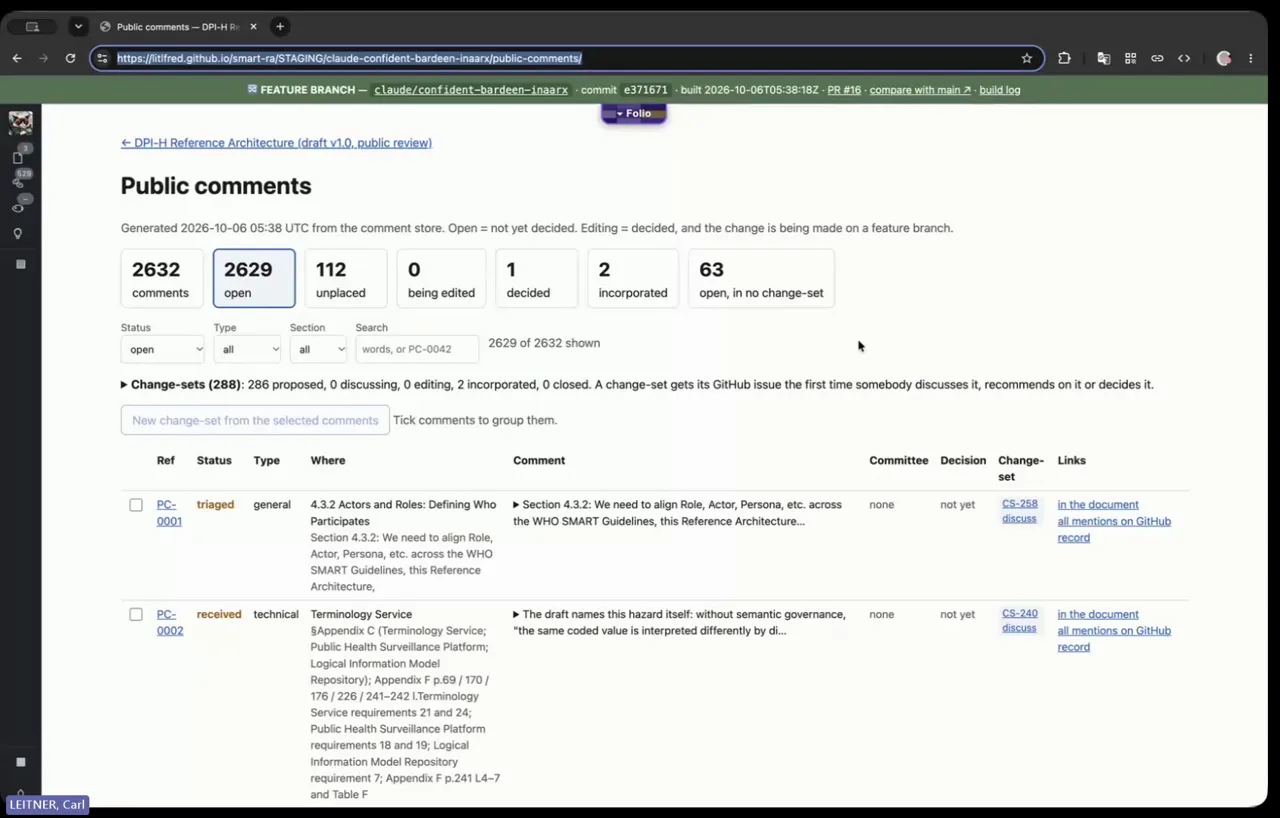The image size is (1280, 818).
Task: Go back using the browser back arrow
Action: (17, 58)
